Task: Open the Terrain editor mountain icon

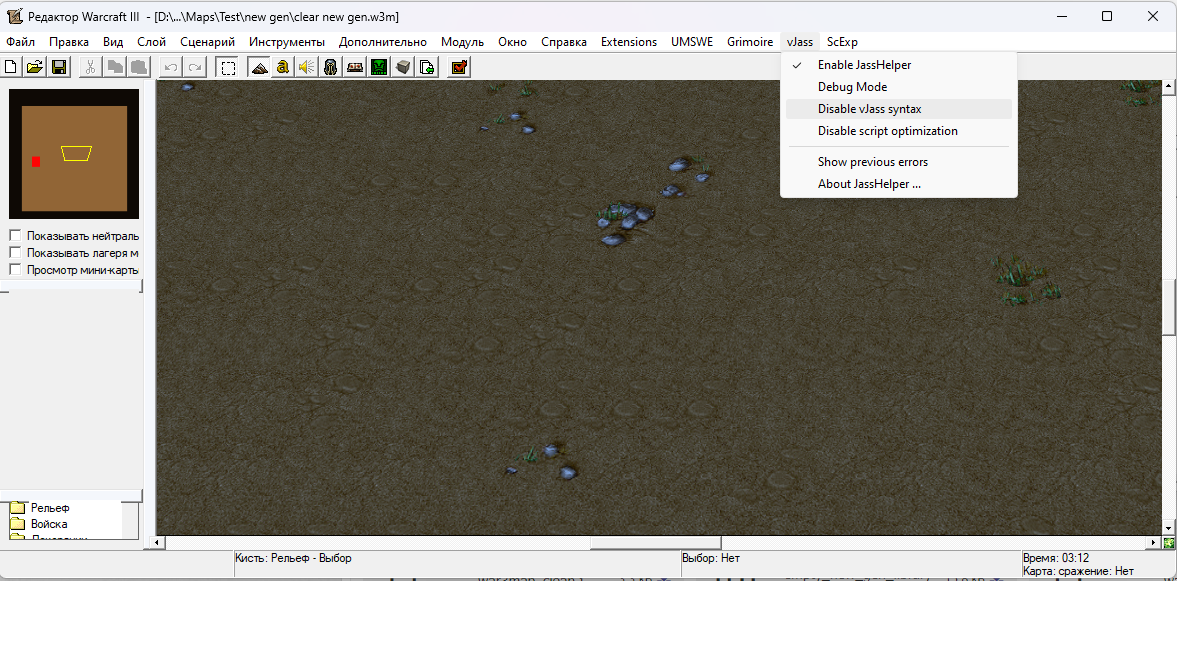Action: pos(259,68)
